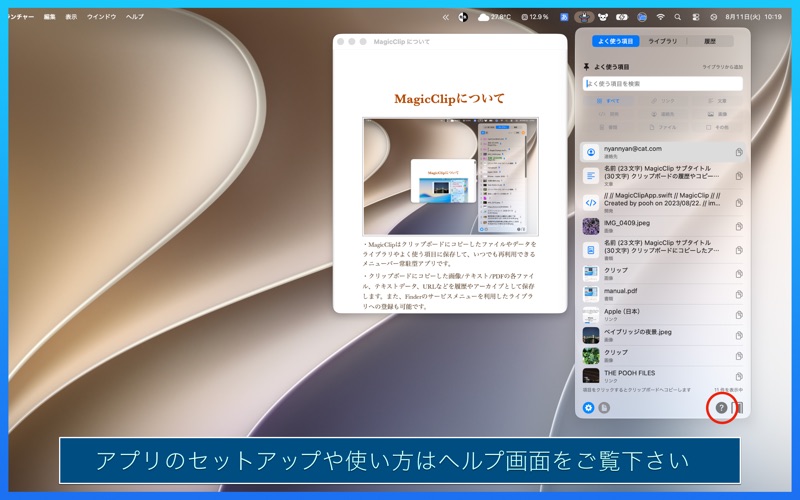
Task: Open the ヘルプ menu in the menu bar
Action: (x=135, y=17)
